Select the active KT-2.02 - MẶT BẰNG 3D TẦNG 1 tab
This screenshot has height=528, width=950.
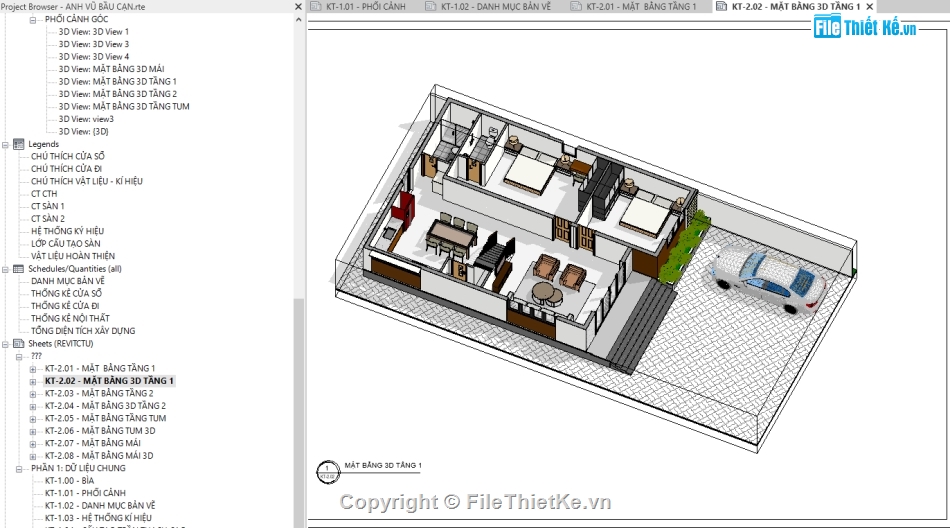pos(796,6)
